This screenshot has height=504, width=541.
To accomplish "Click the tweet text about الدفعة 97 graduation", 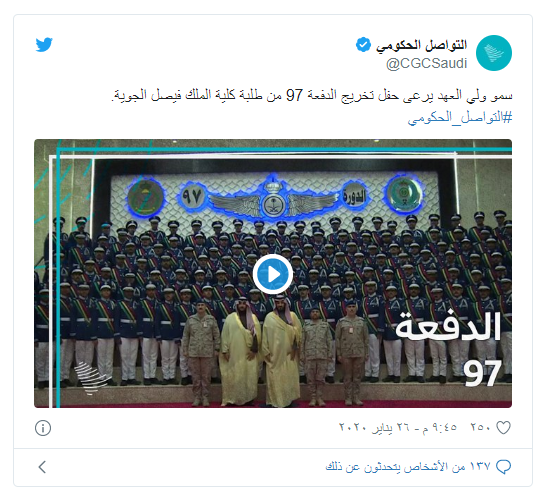I will click(312, 95).
